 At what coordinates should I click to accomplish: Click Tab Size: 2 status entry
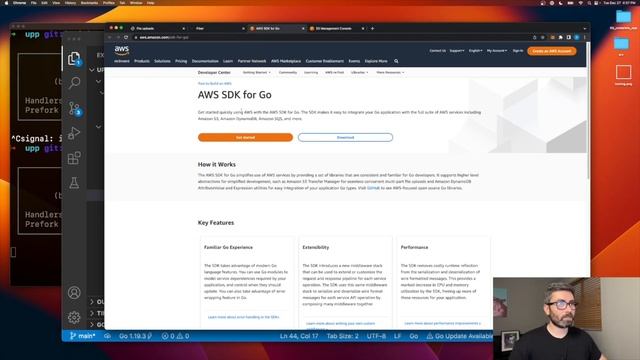point(342,336)
